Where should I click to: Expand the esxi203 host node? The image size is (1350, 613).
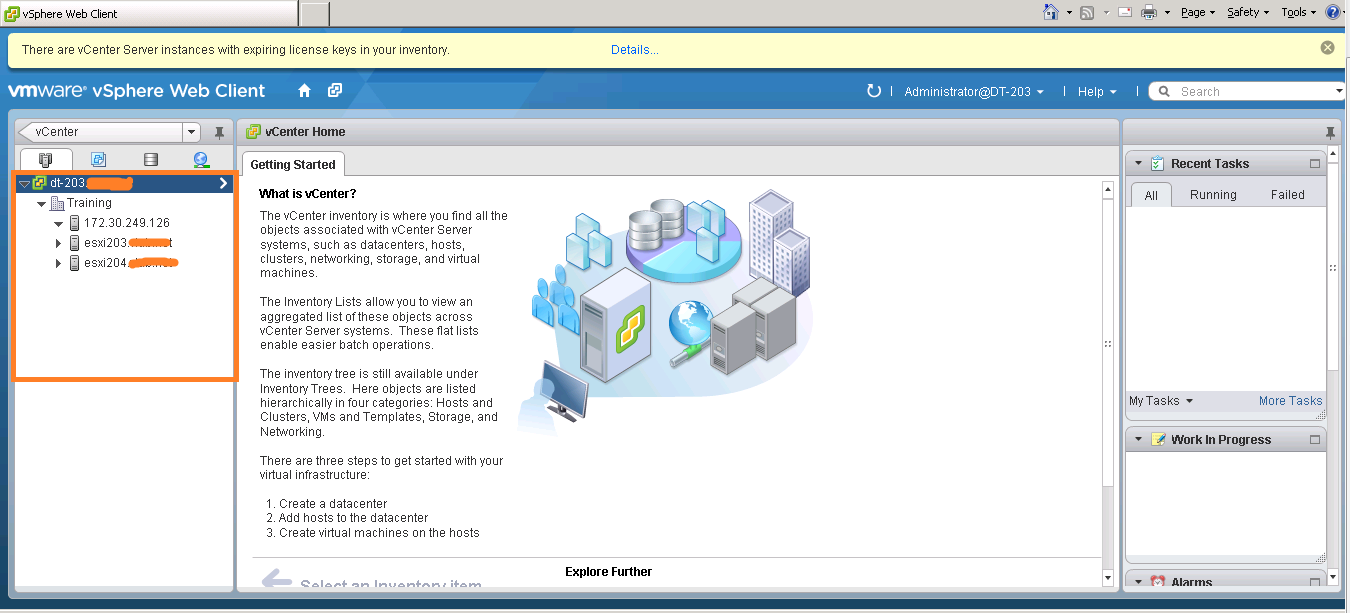point(58,242)
